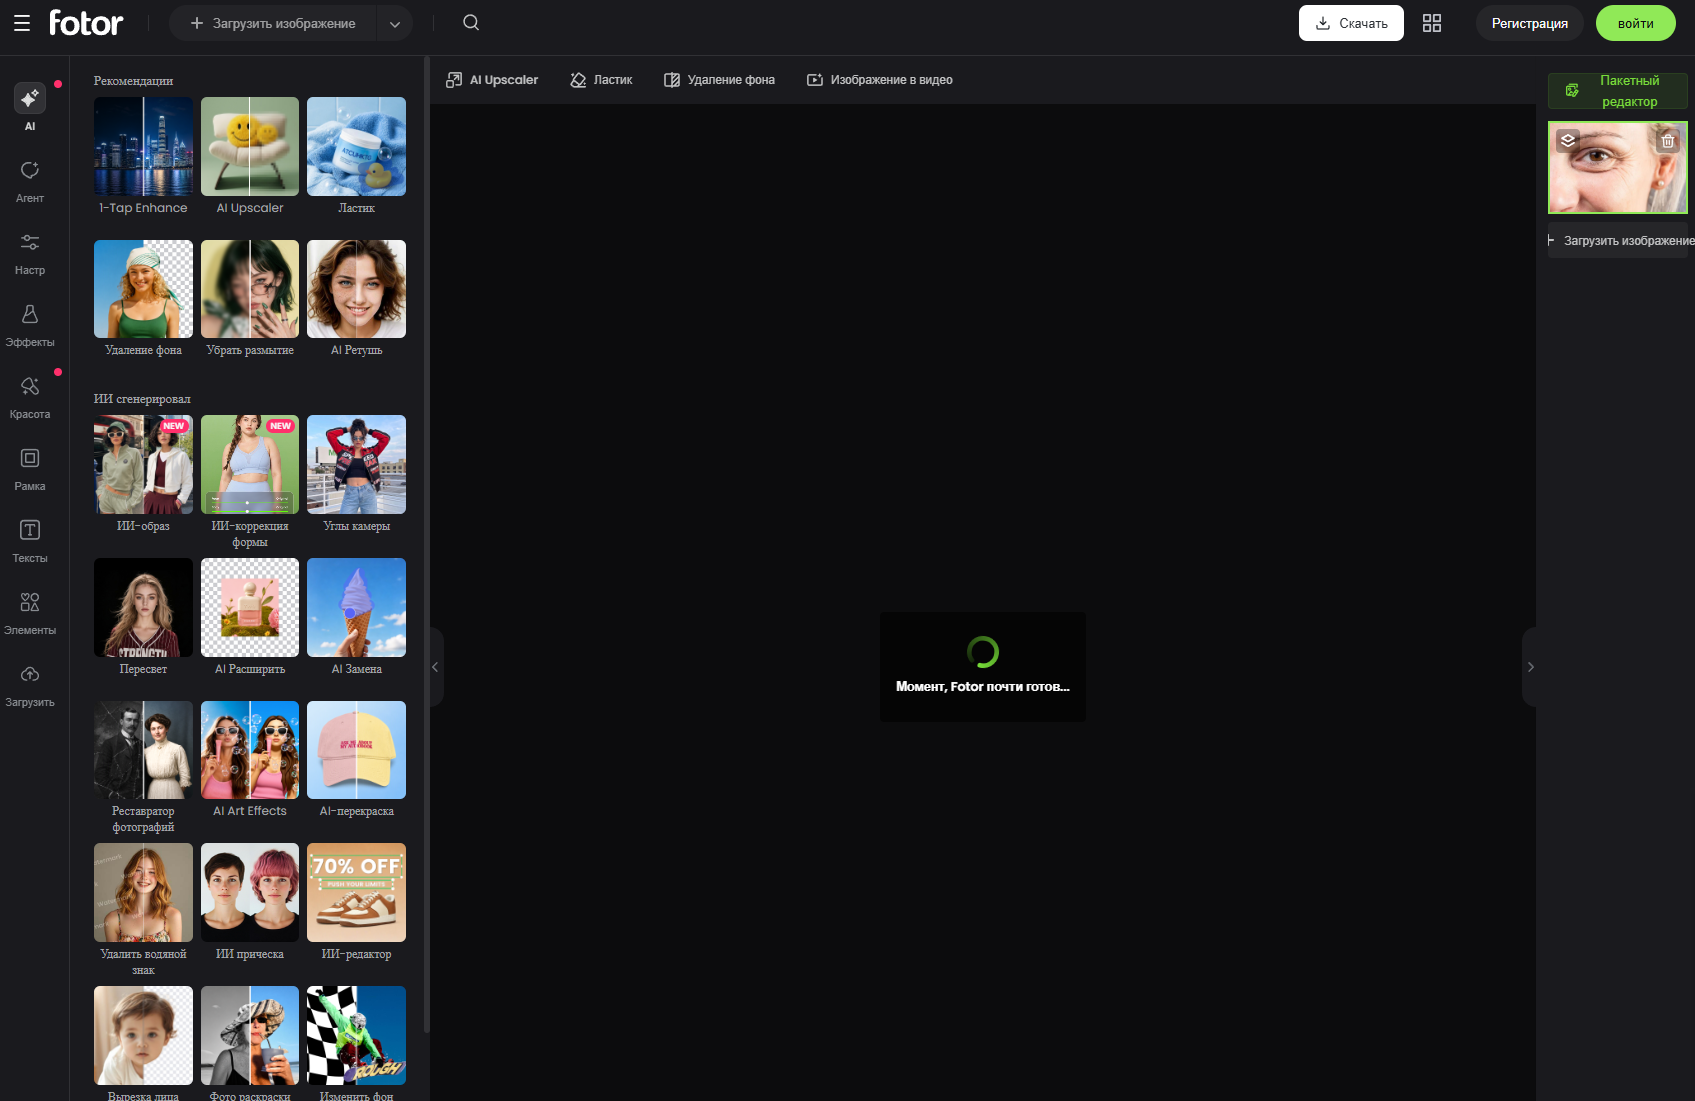This screenshot has height=1101, width=1695.
Task: Choose the AI Расширить tool
Action: point(250,617)
